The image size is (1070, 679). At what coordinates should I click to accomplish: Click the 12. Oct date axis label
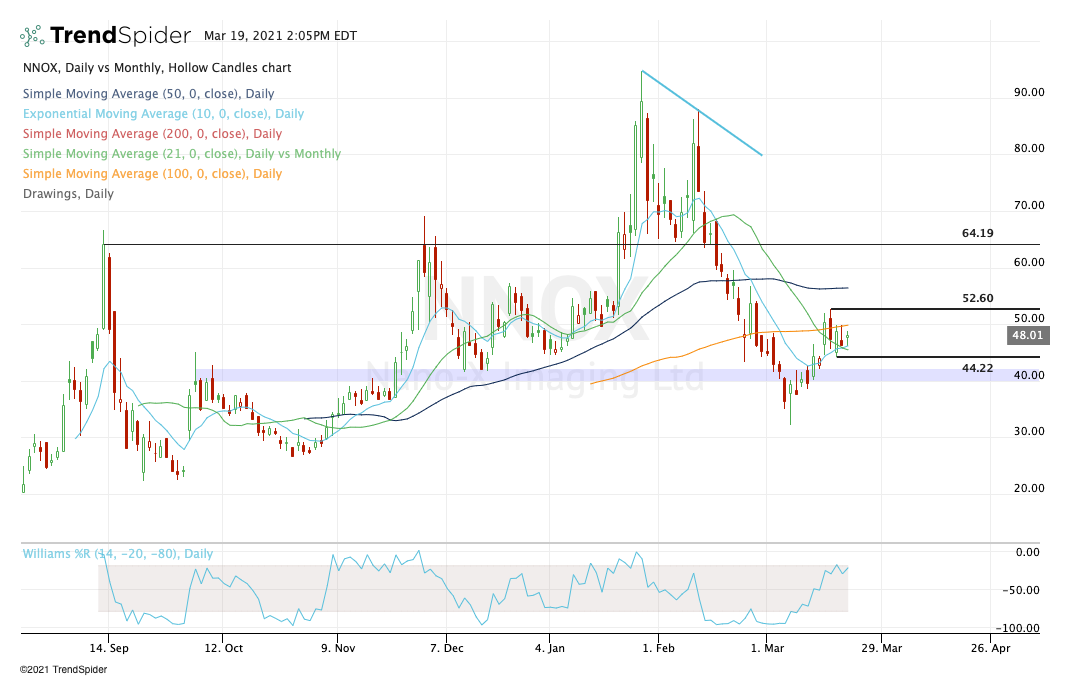[224, 648]
